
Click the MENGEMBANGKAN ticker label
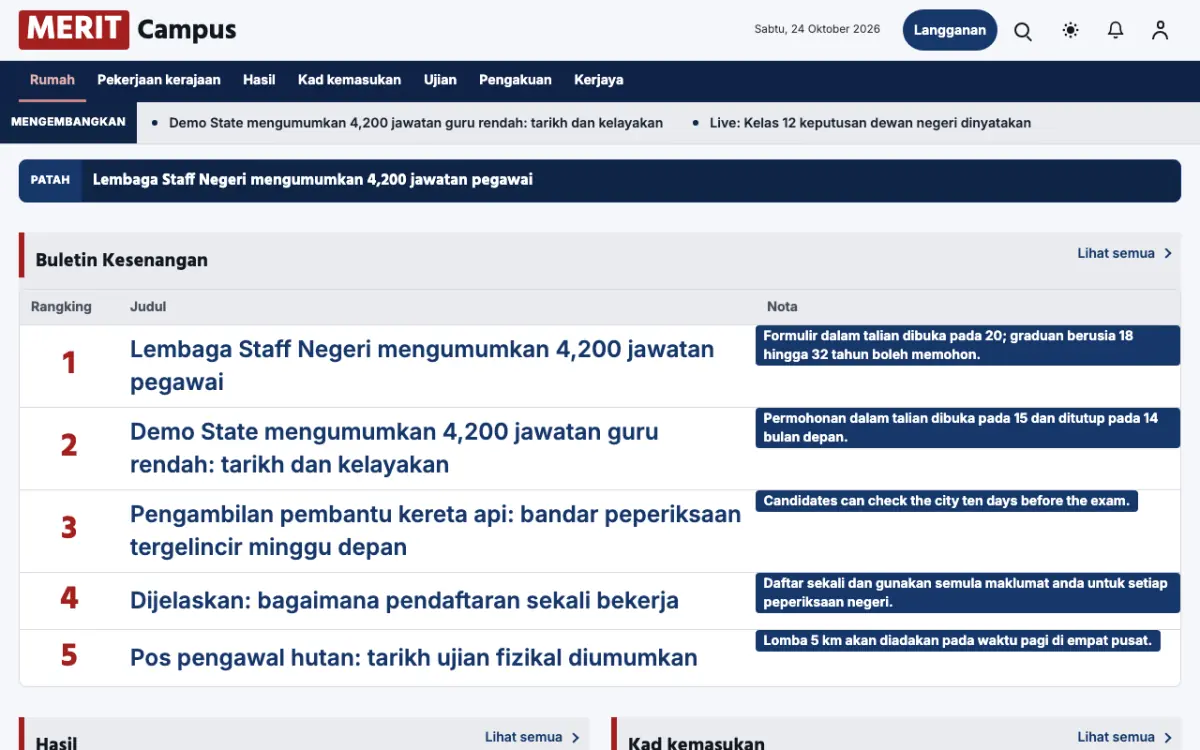pos(68,122)
